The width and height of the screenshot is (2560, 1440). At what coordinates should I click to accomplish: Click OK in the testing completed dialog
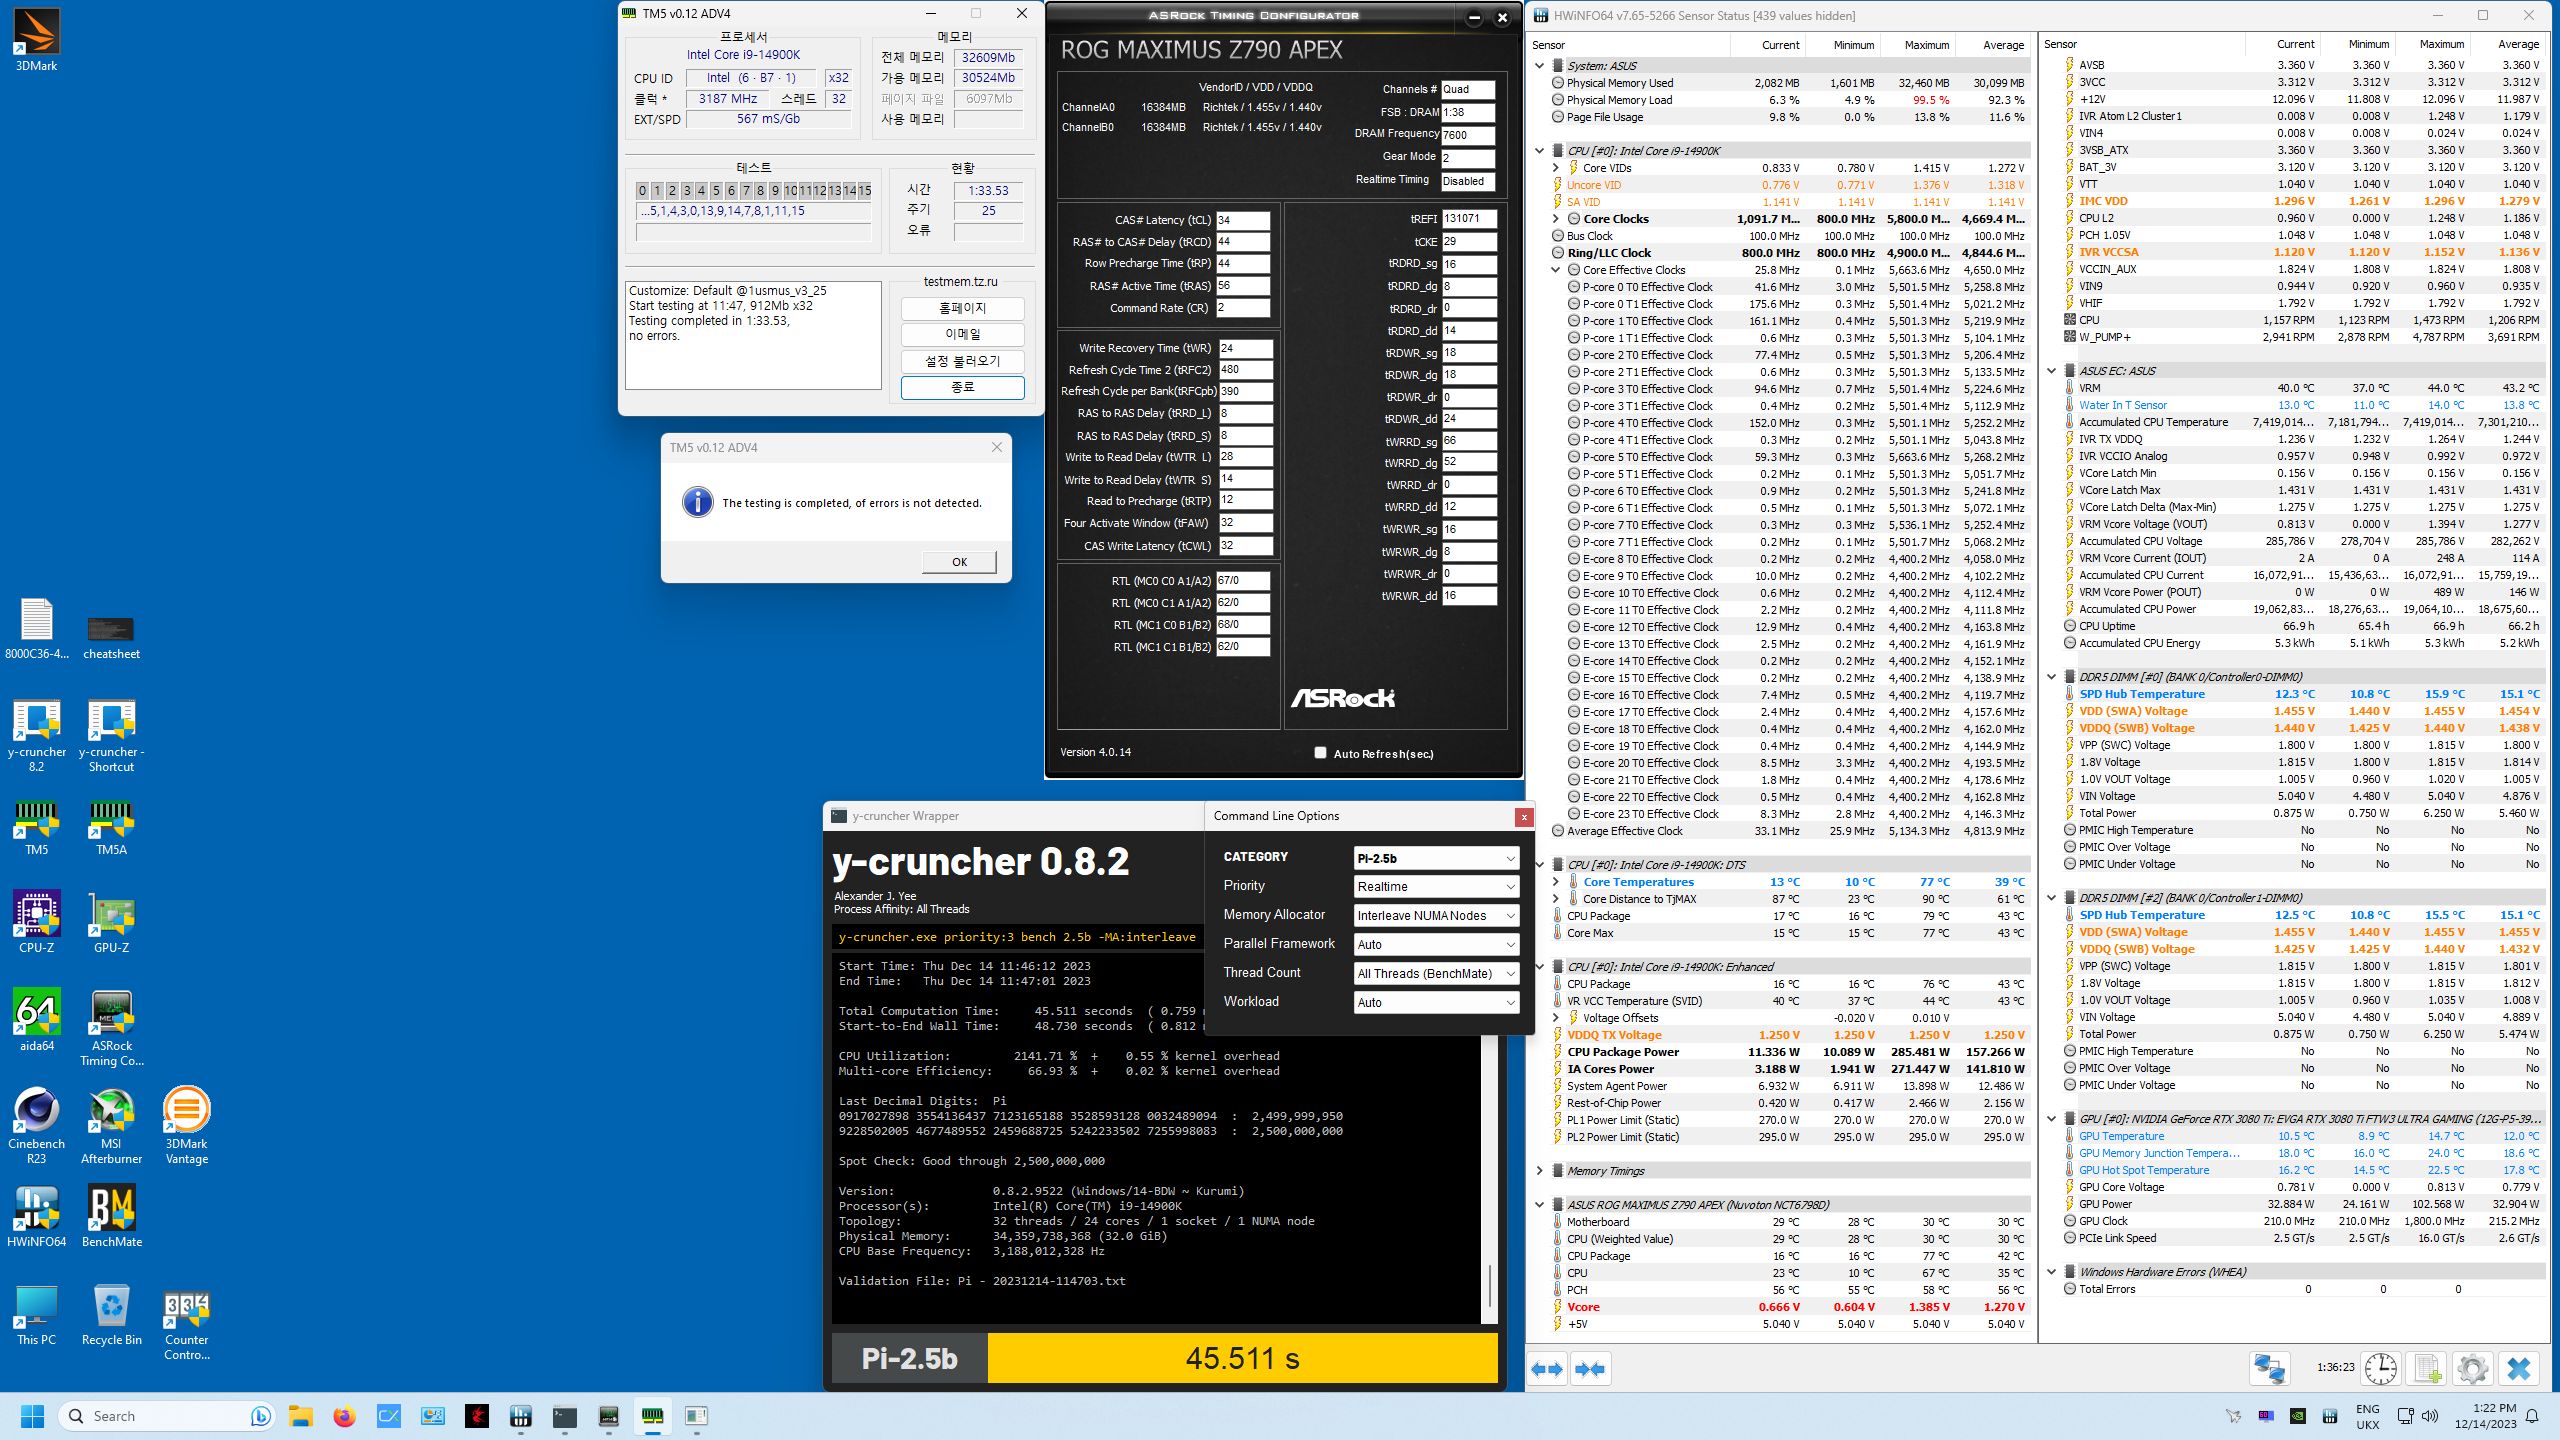(958, 562)
